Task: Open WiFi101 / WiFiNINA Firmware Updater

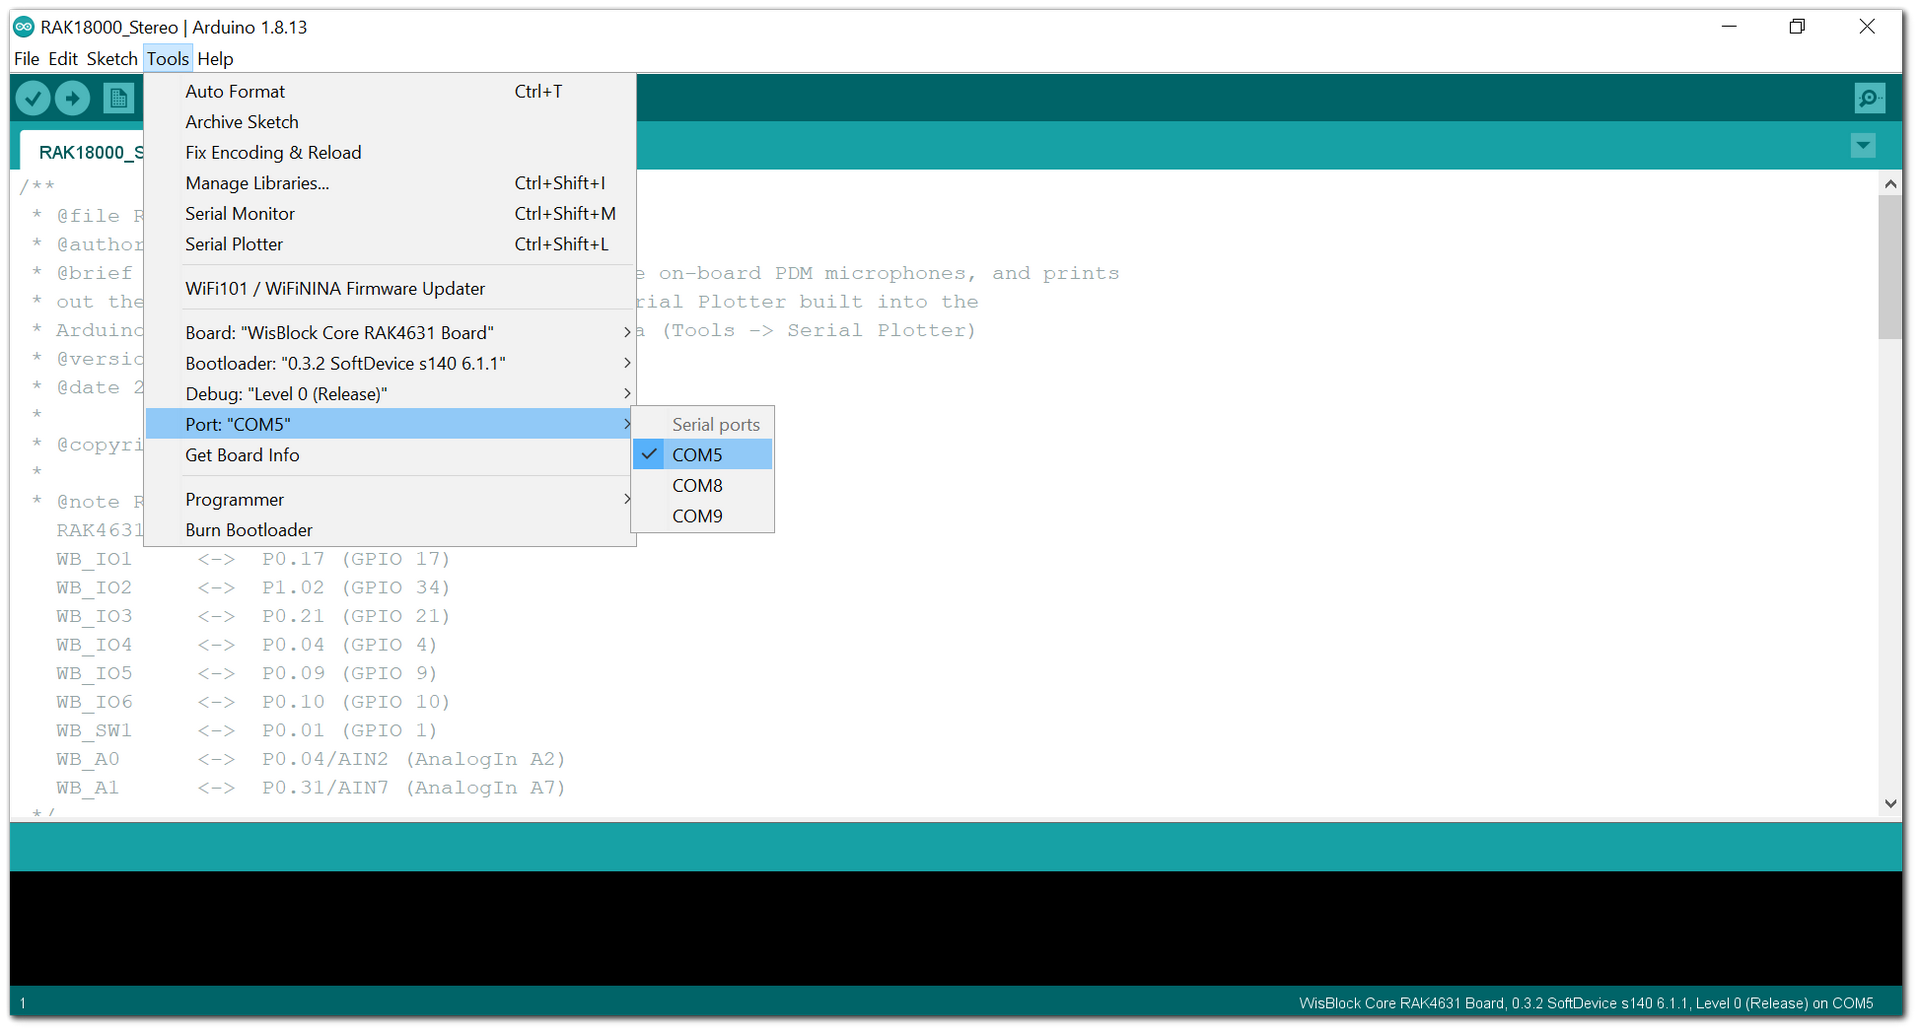Action: click(390, 289)
